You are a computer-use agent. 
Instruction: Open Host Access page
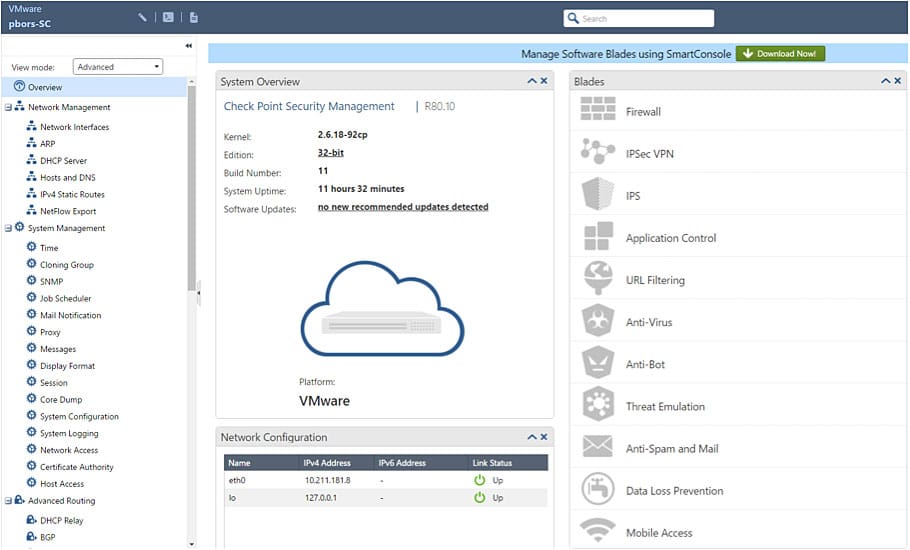(62, 483)
